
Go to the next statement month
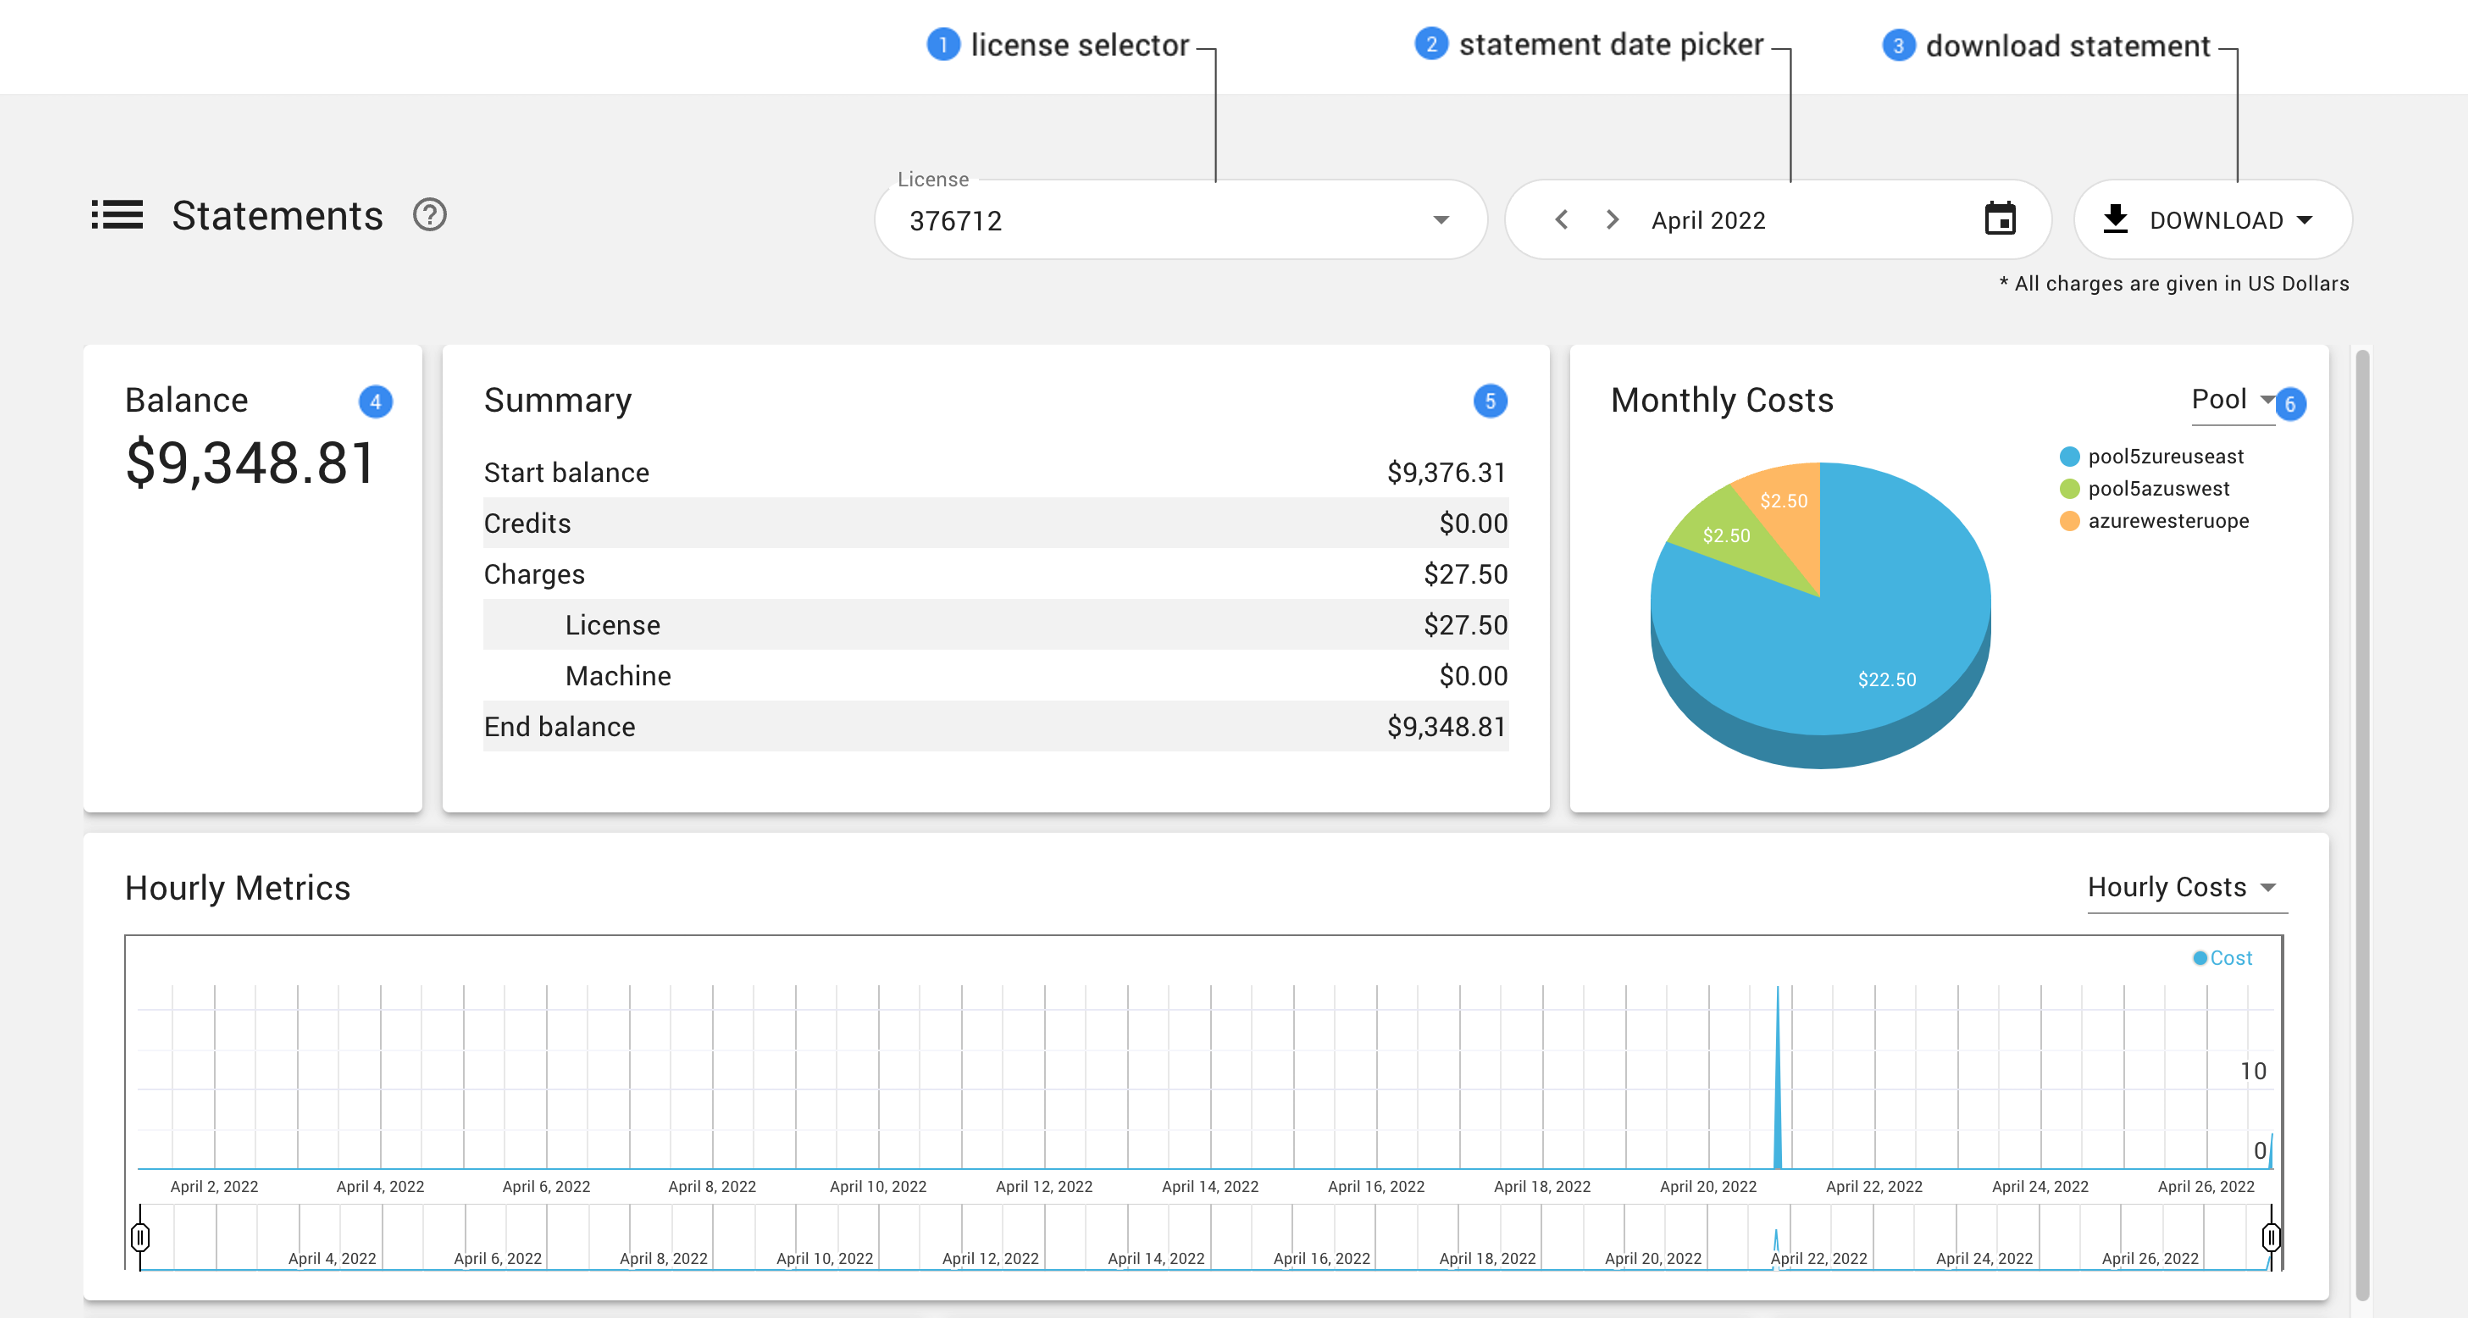point(1612,220)
